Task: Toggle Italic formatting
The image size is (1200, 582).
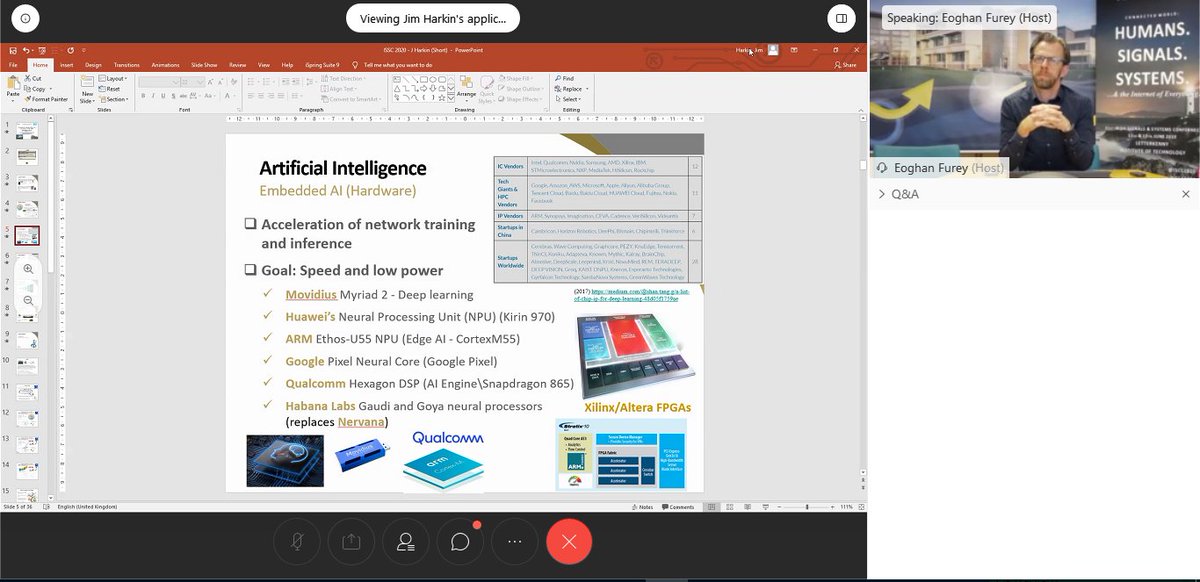Action: (x=155, y=96)
